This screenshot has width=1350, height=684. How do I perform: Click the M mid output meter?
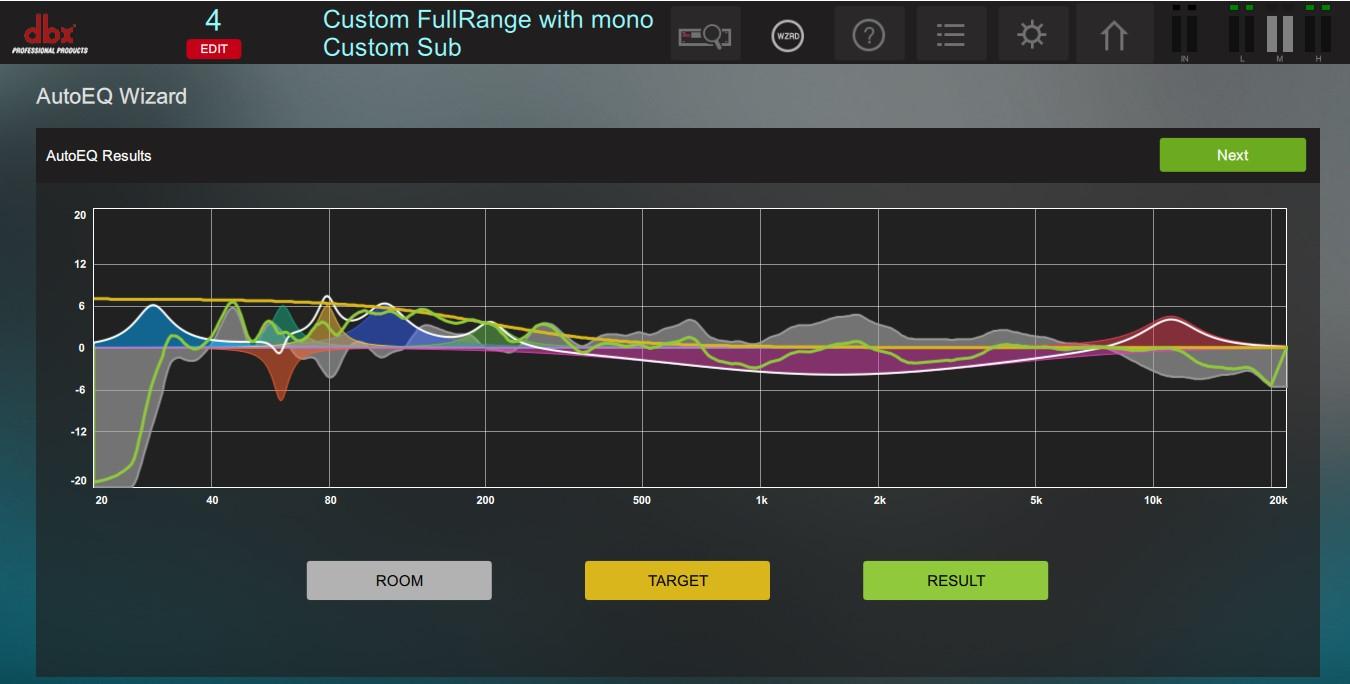tap(1279, 32)
